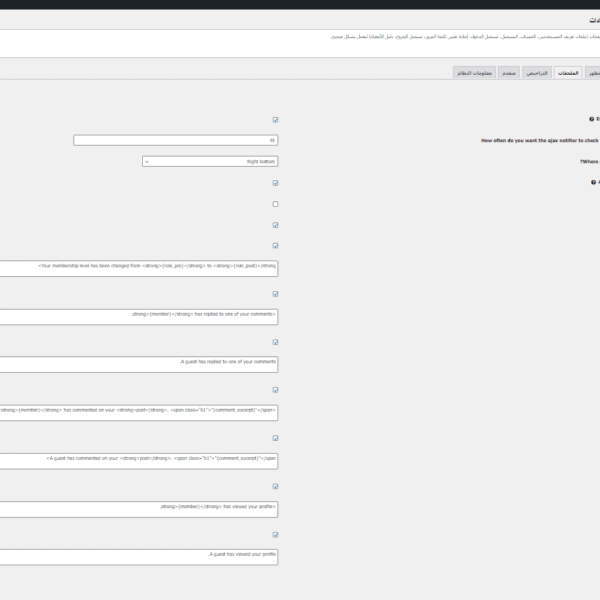600x600 pixels.
Task: Toggle checkbox above guest viewed your profile message
Action: (276, 535)
